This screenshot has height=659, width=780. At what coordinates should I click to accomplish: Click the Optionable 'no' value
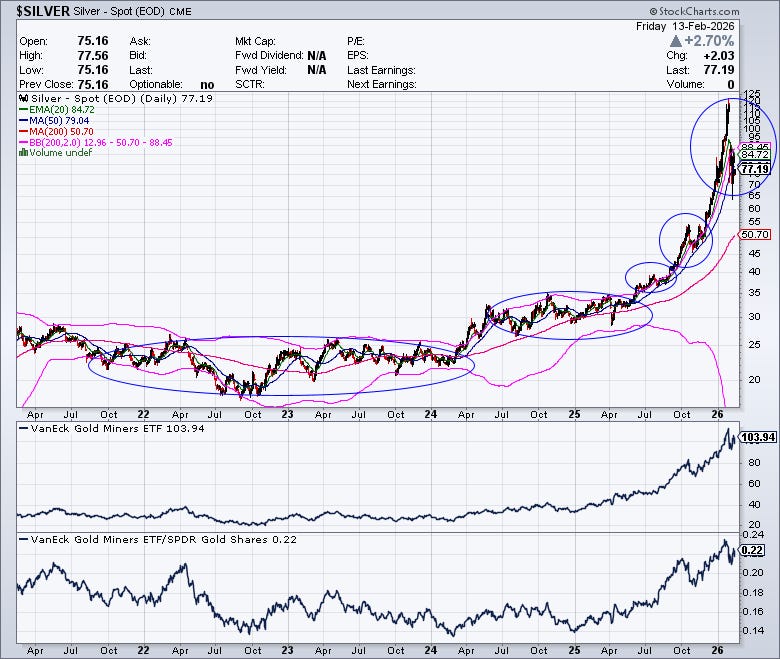(207, 85)
